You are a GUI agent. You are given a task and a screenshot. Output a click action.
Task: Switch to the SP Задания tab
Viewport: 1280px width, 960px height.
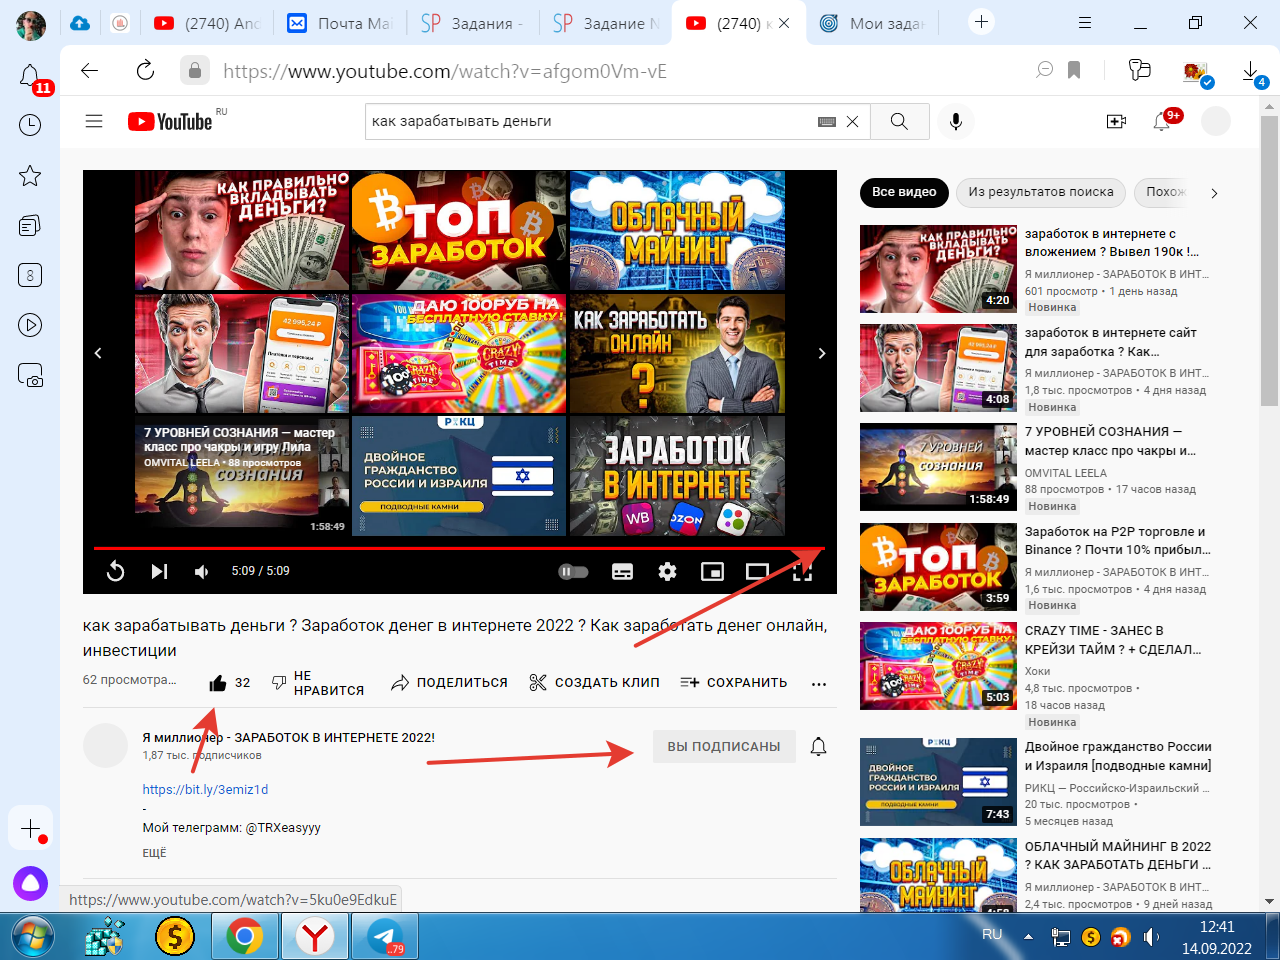(472, 23)
